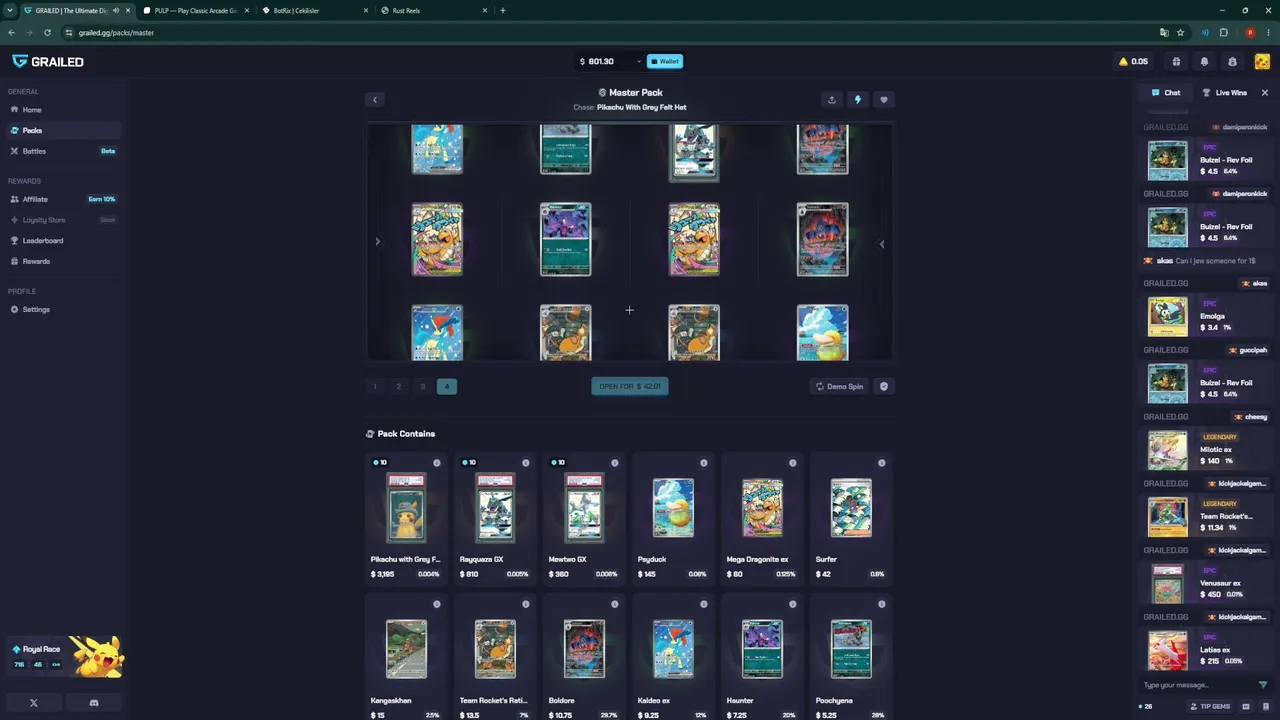Viewport: 1280px width, 720px height.
Task: Switch to the BotRix browser tab
Action: coord(315,10)
